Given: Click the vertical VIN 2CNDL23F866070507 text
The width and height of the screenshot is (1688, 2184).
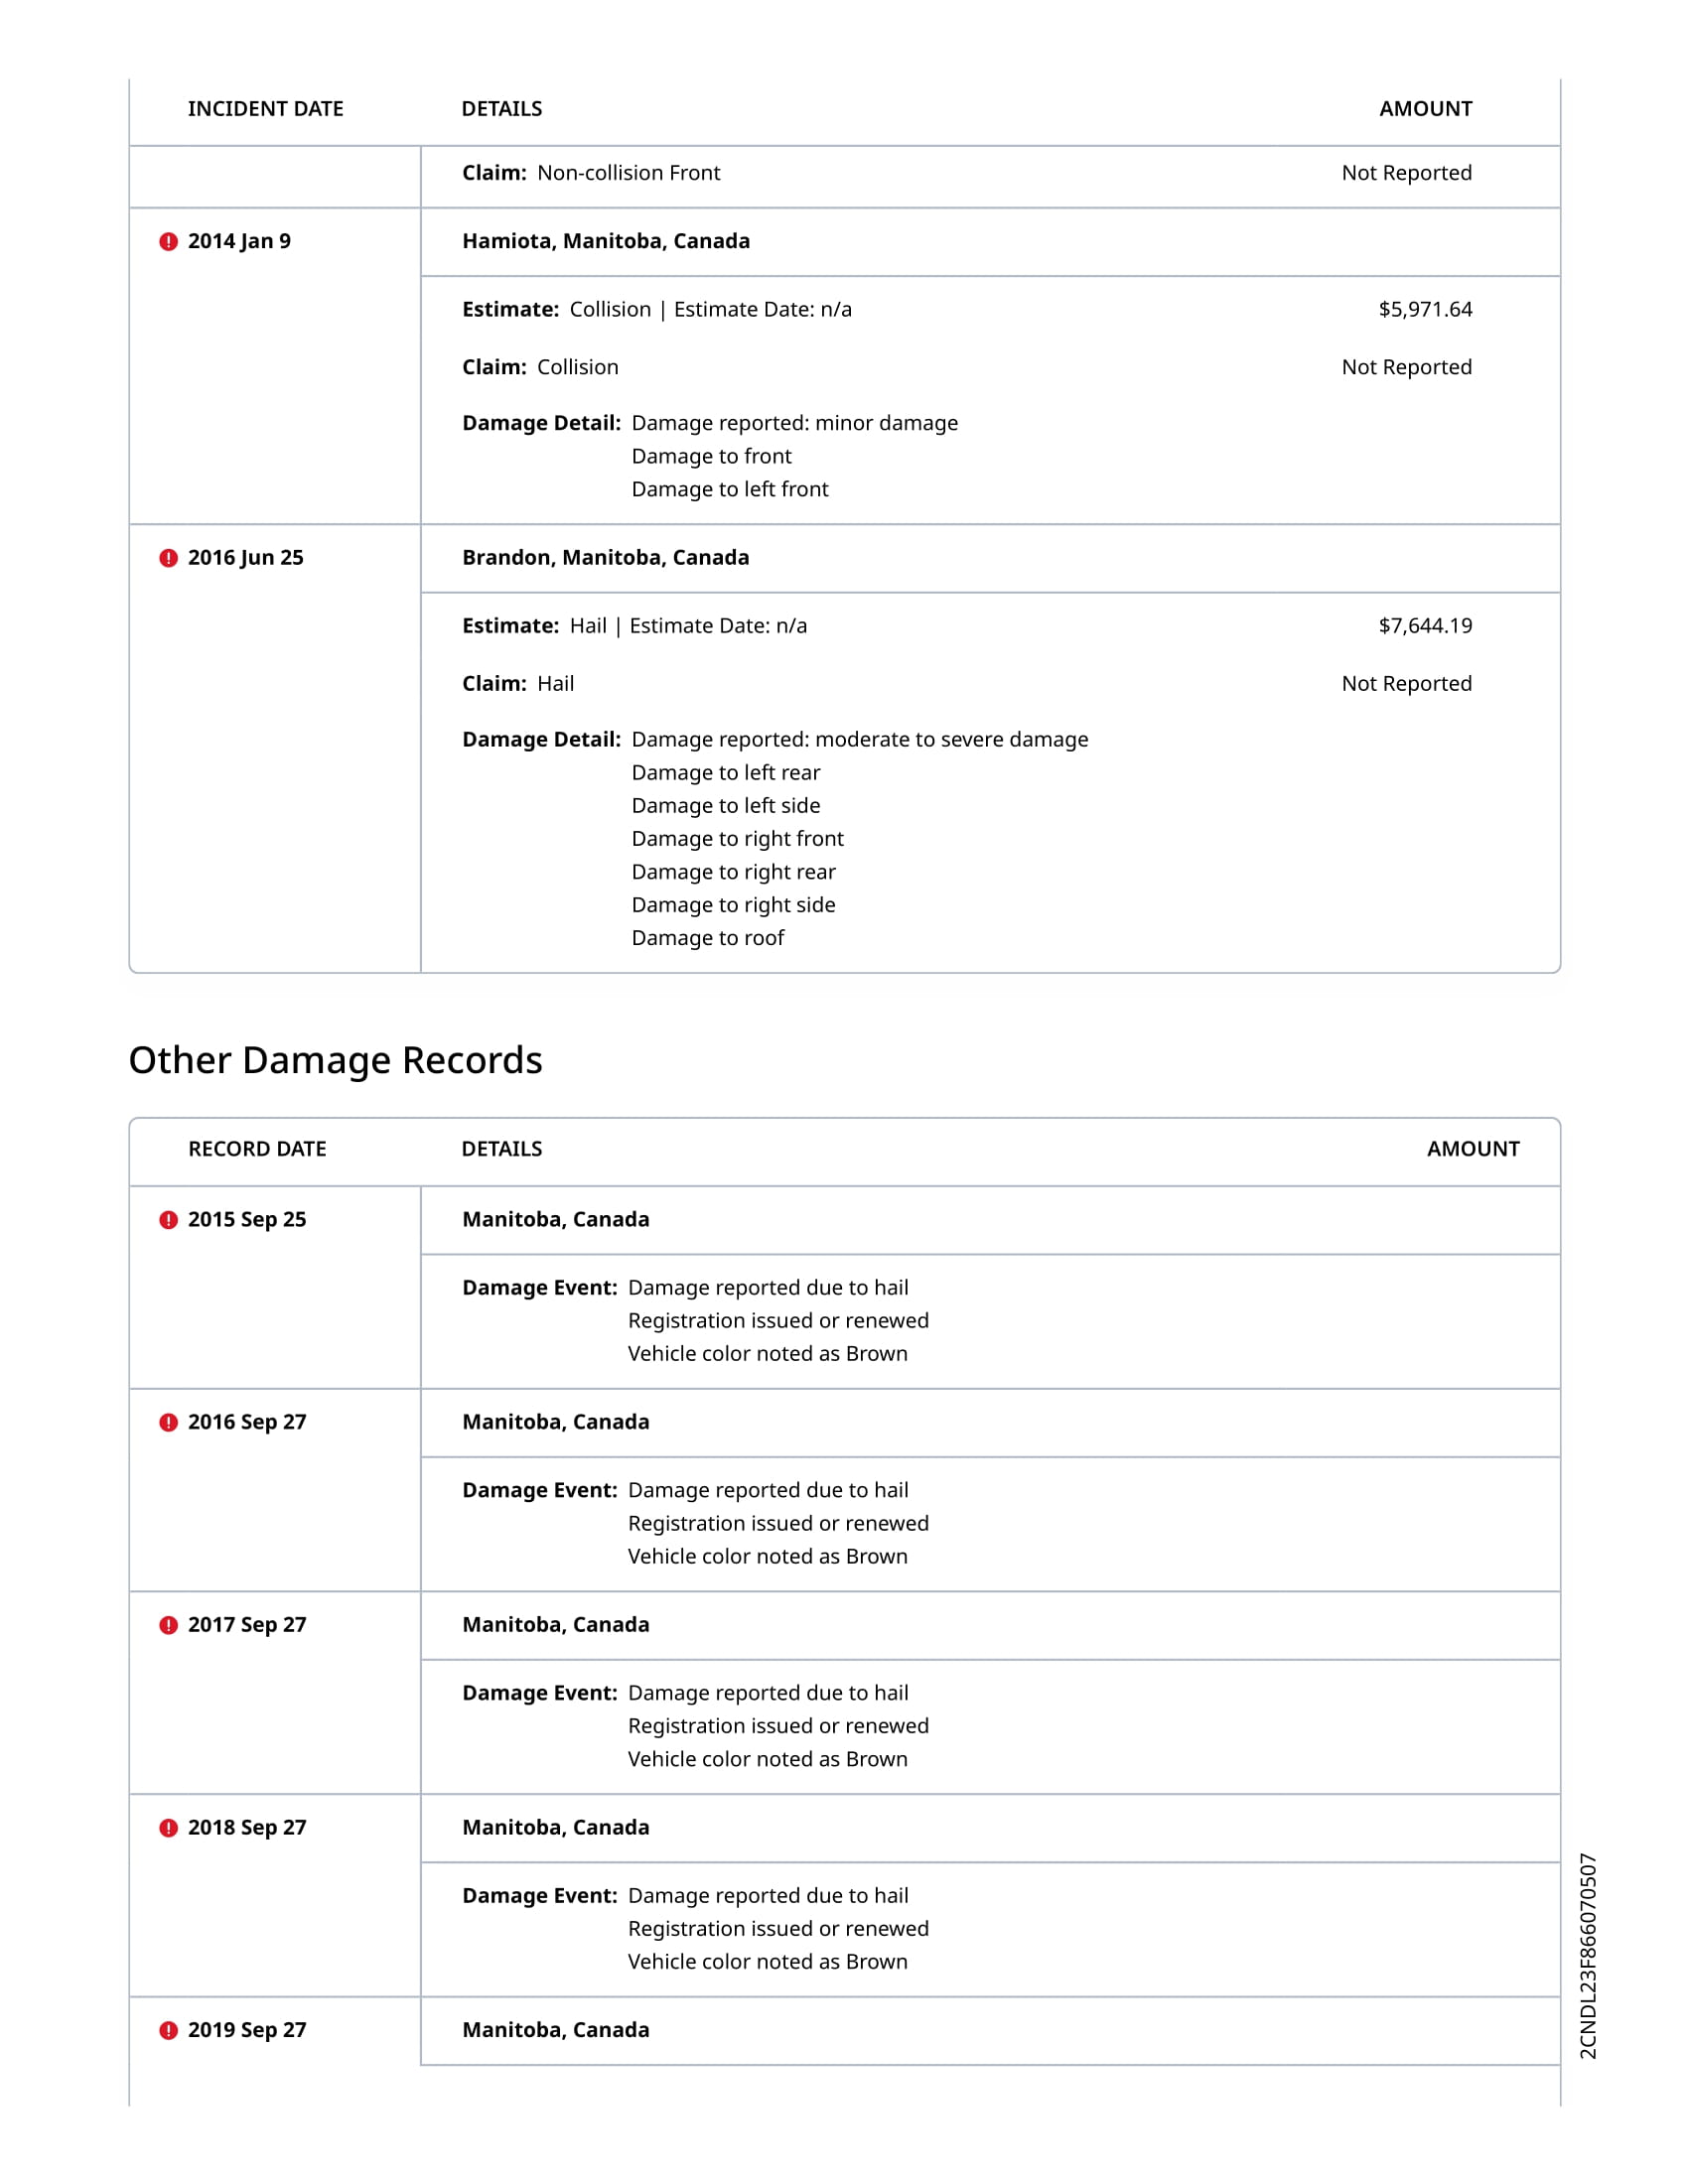Looking at the screenshot, I should pos(1587,1956).
